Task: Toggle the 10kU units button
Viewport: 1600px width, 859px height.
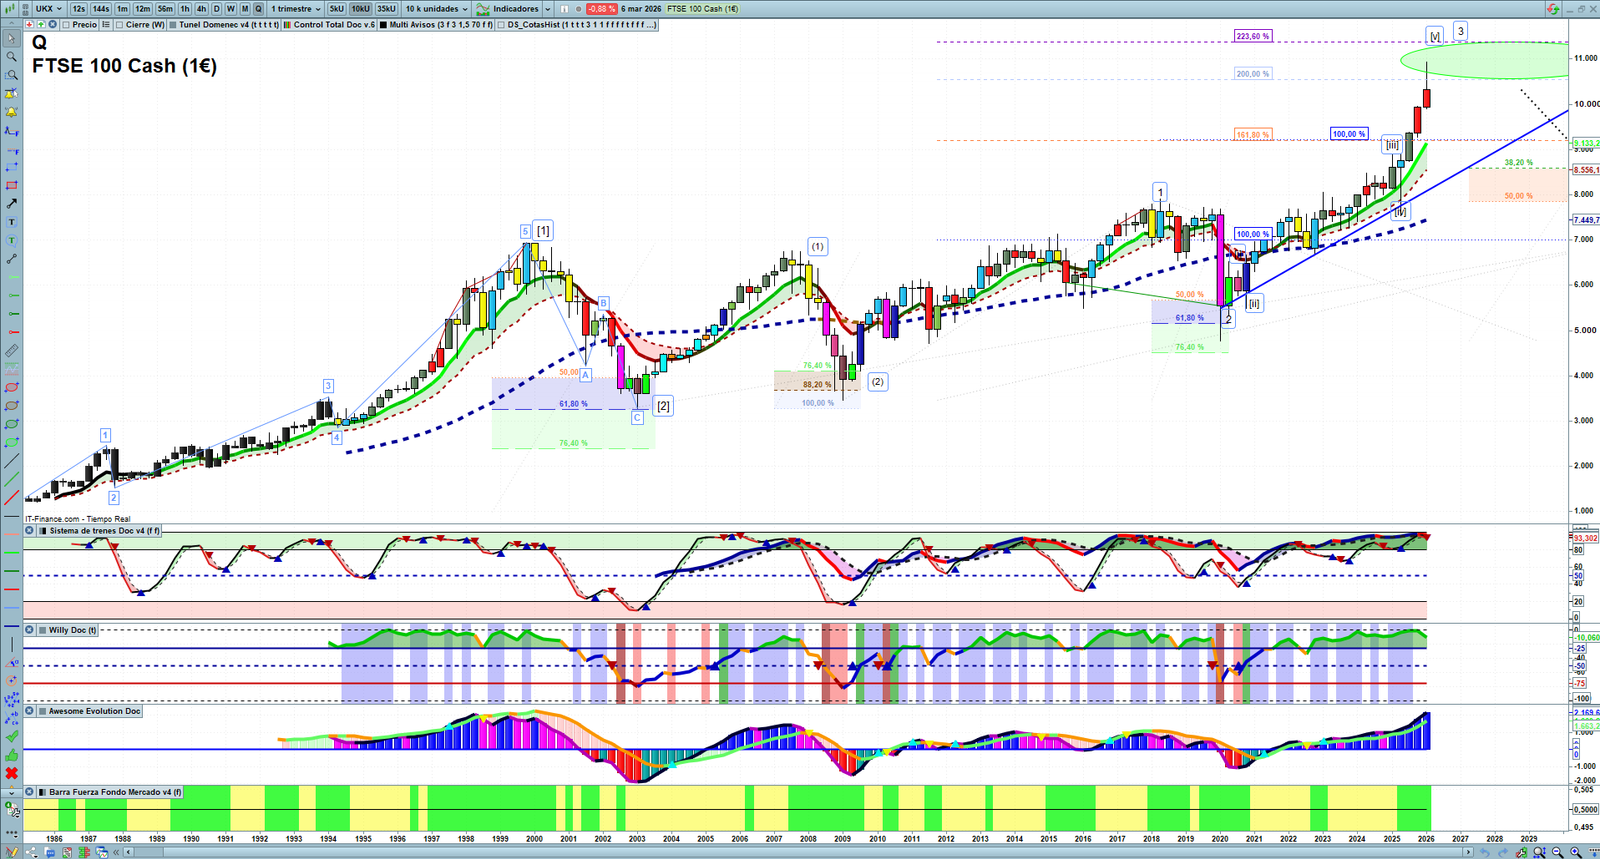Action: pyautogui.click(x=360, y=9)
